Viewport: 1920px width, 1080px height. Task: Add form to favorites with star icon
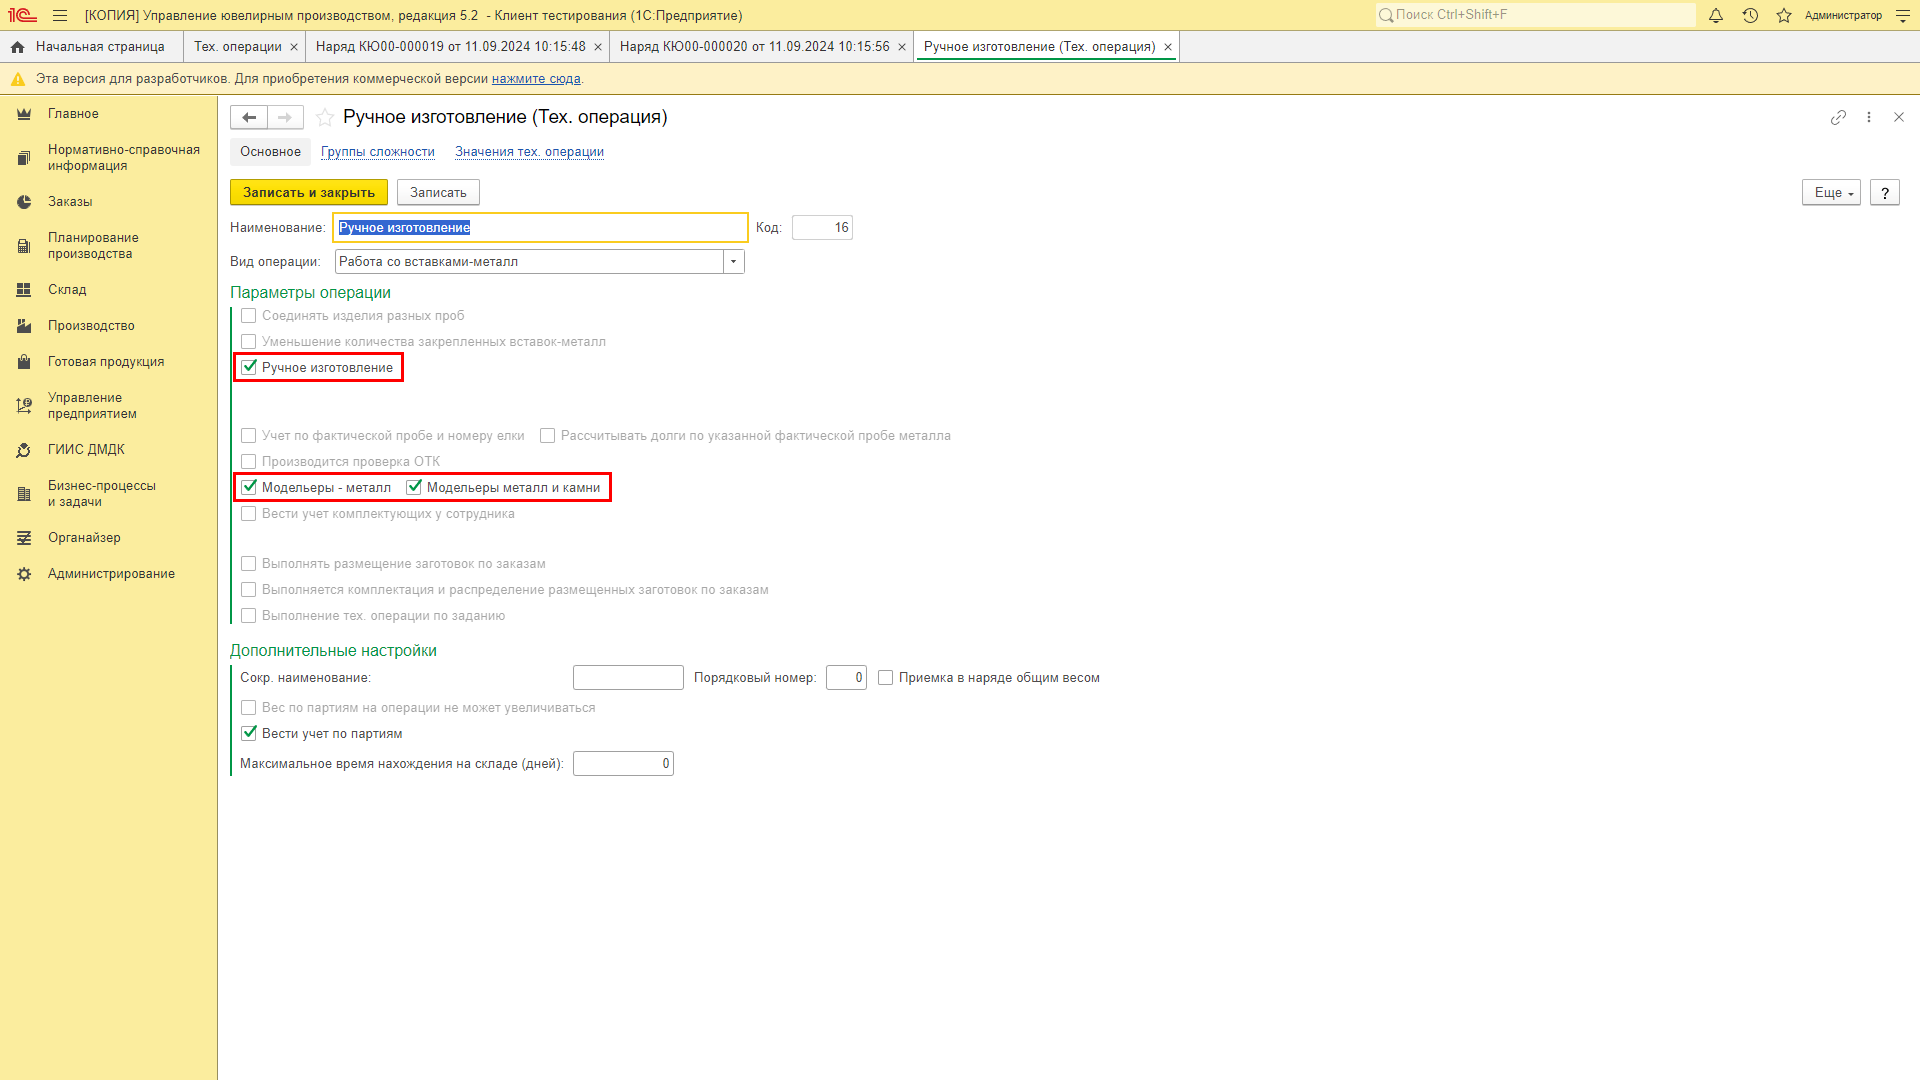pos(325,117)
